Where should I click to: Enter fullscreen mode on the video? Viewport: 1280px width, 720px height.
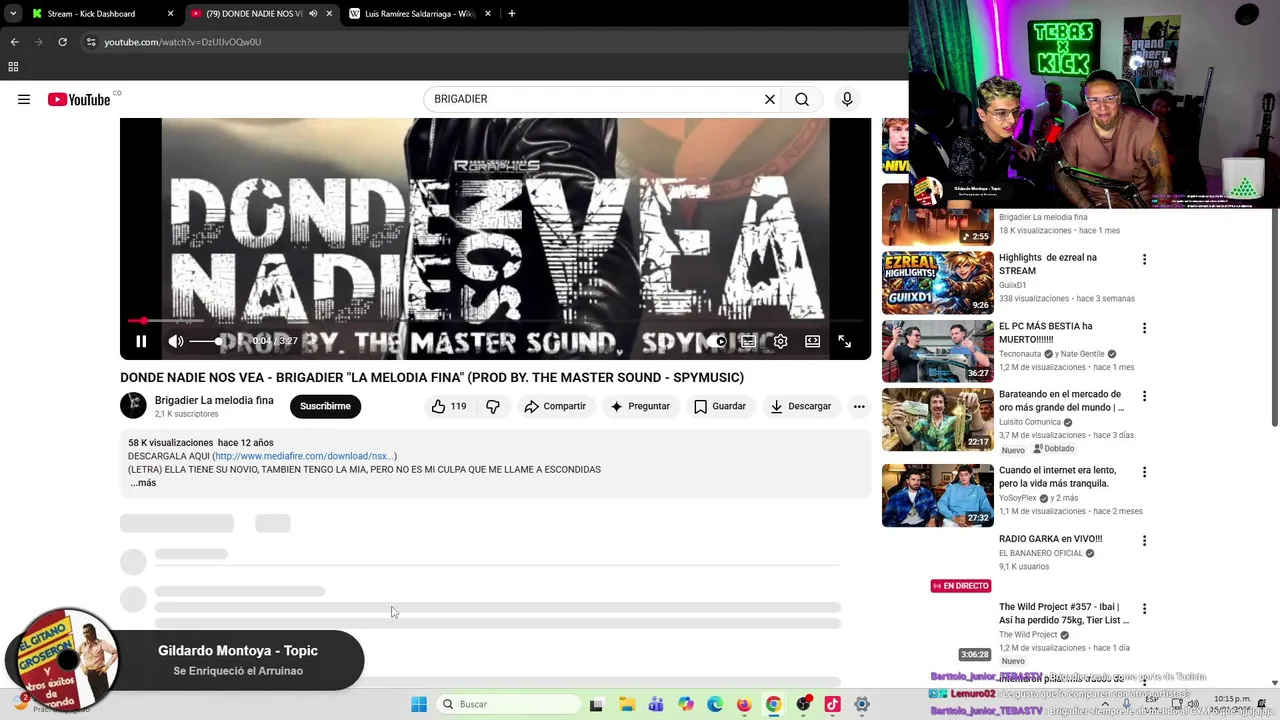844,341
